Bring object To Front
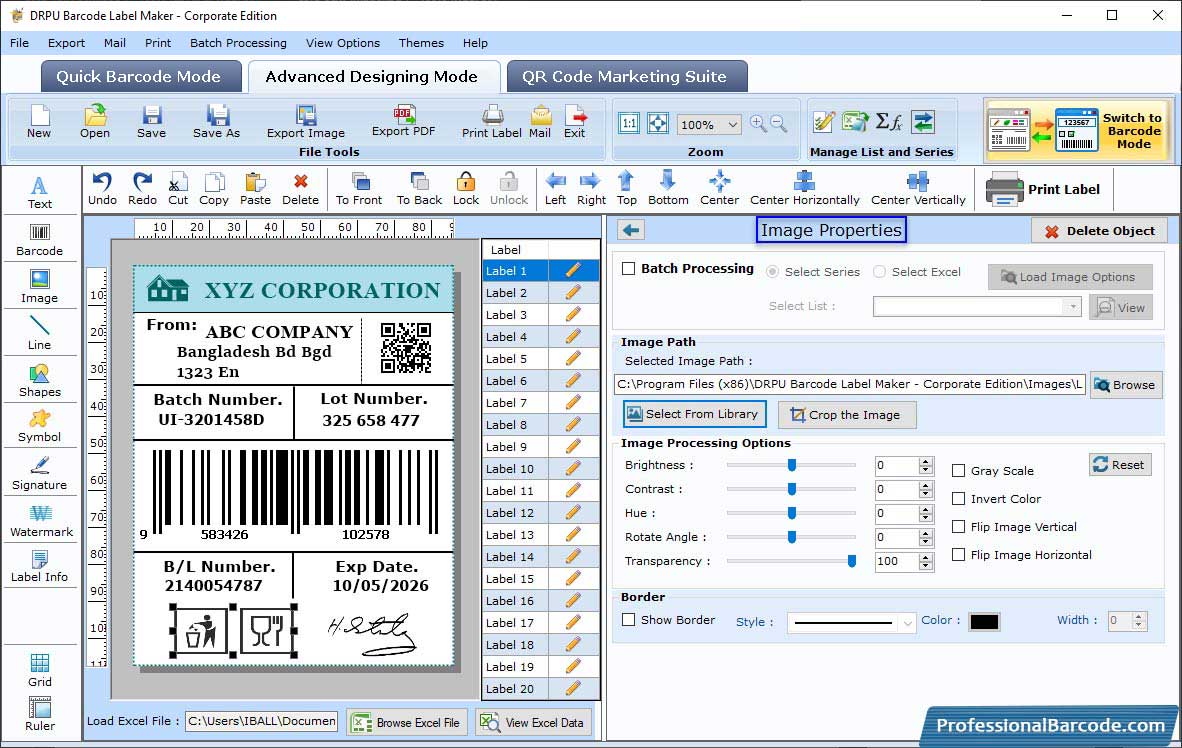This screenshot has height=748, width=1182. coord(359,189)
